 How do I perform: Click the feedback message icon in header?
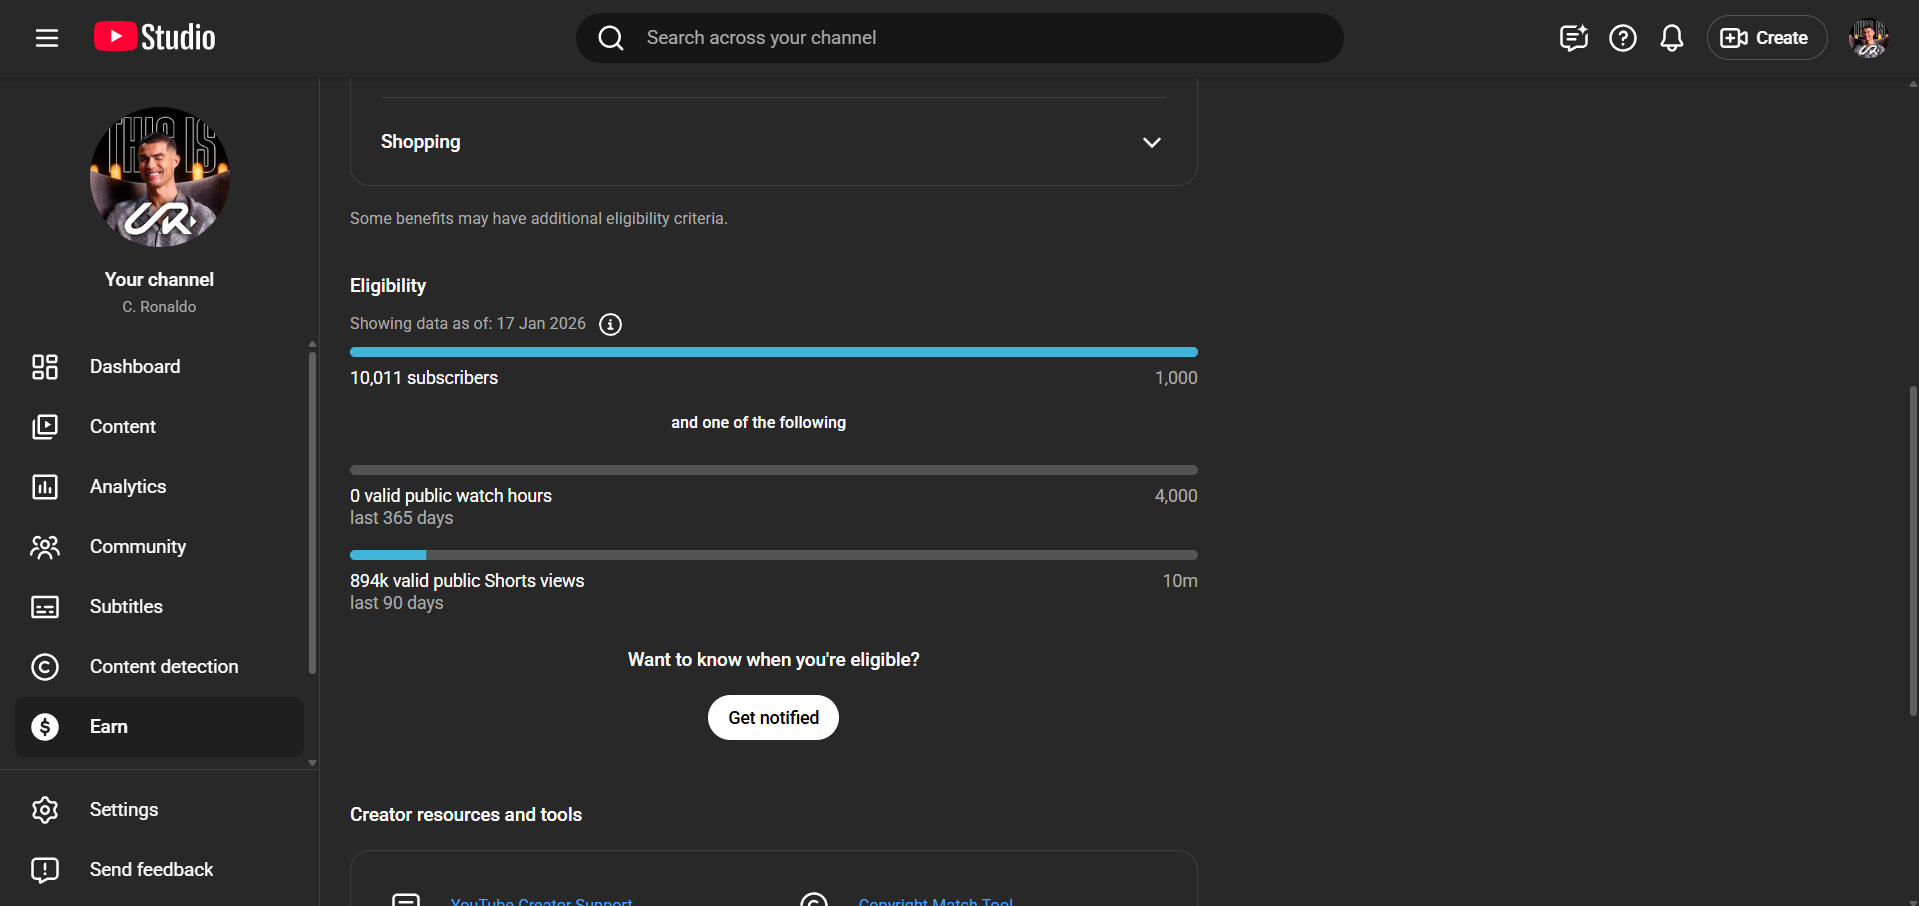1573,38
